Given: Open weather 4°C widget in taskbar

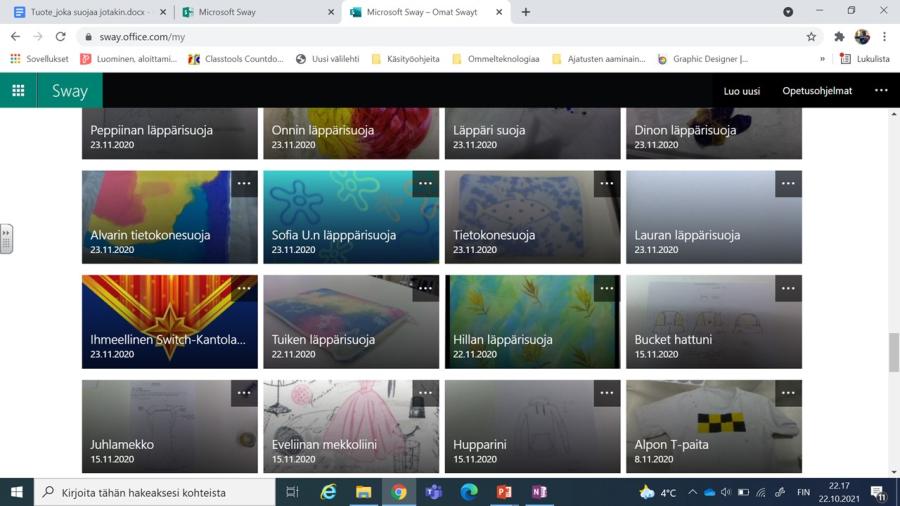Looking at the screenshot, I should 658,492.
